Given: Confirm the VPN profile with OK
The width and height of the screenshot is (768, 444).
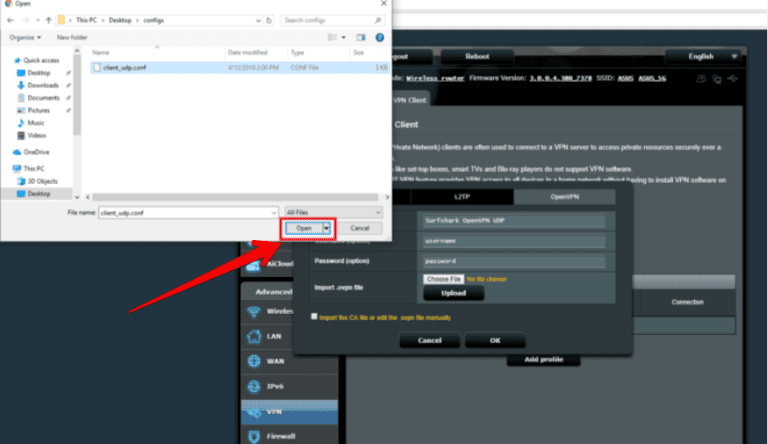Looking at the screenshot, I should pos(495,340).
